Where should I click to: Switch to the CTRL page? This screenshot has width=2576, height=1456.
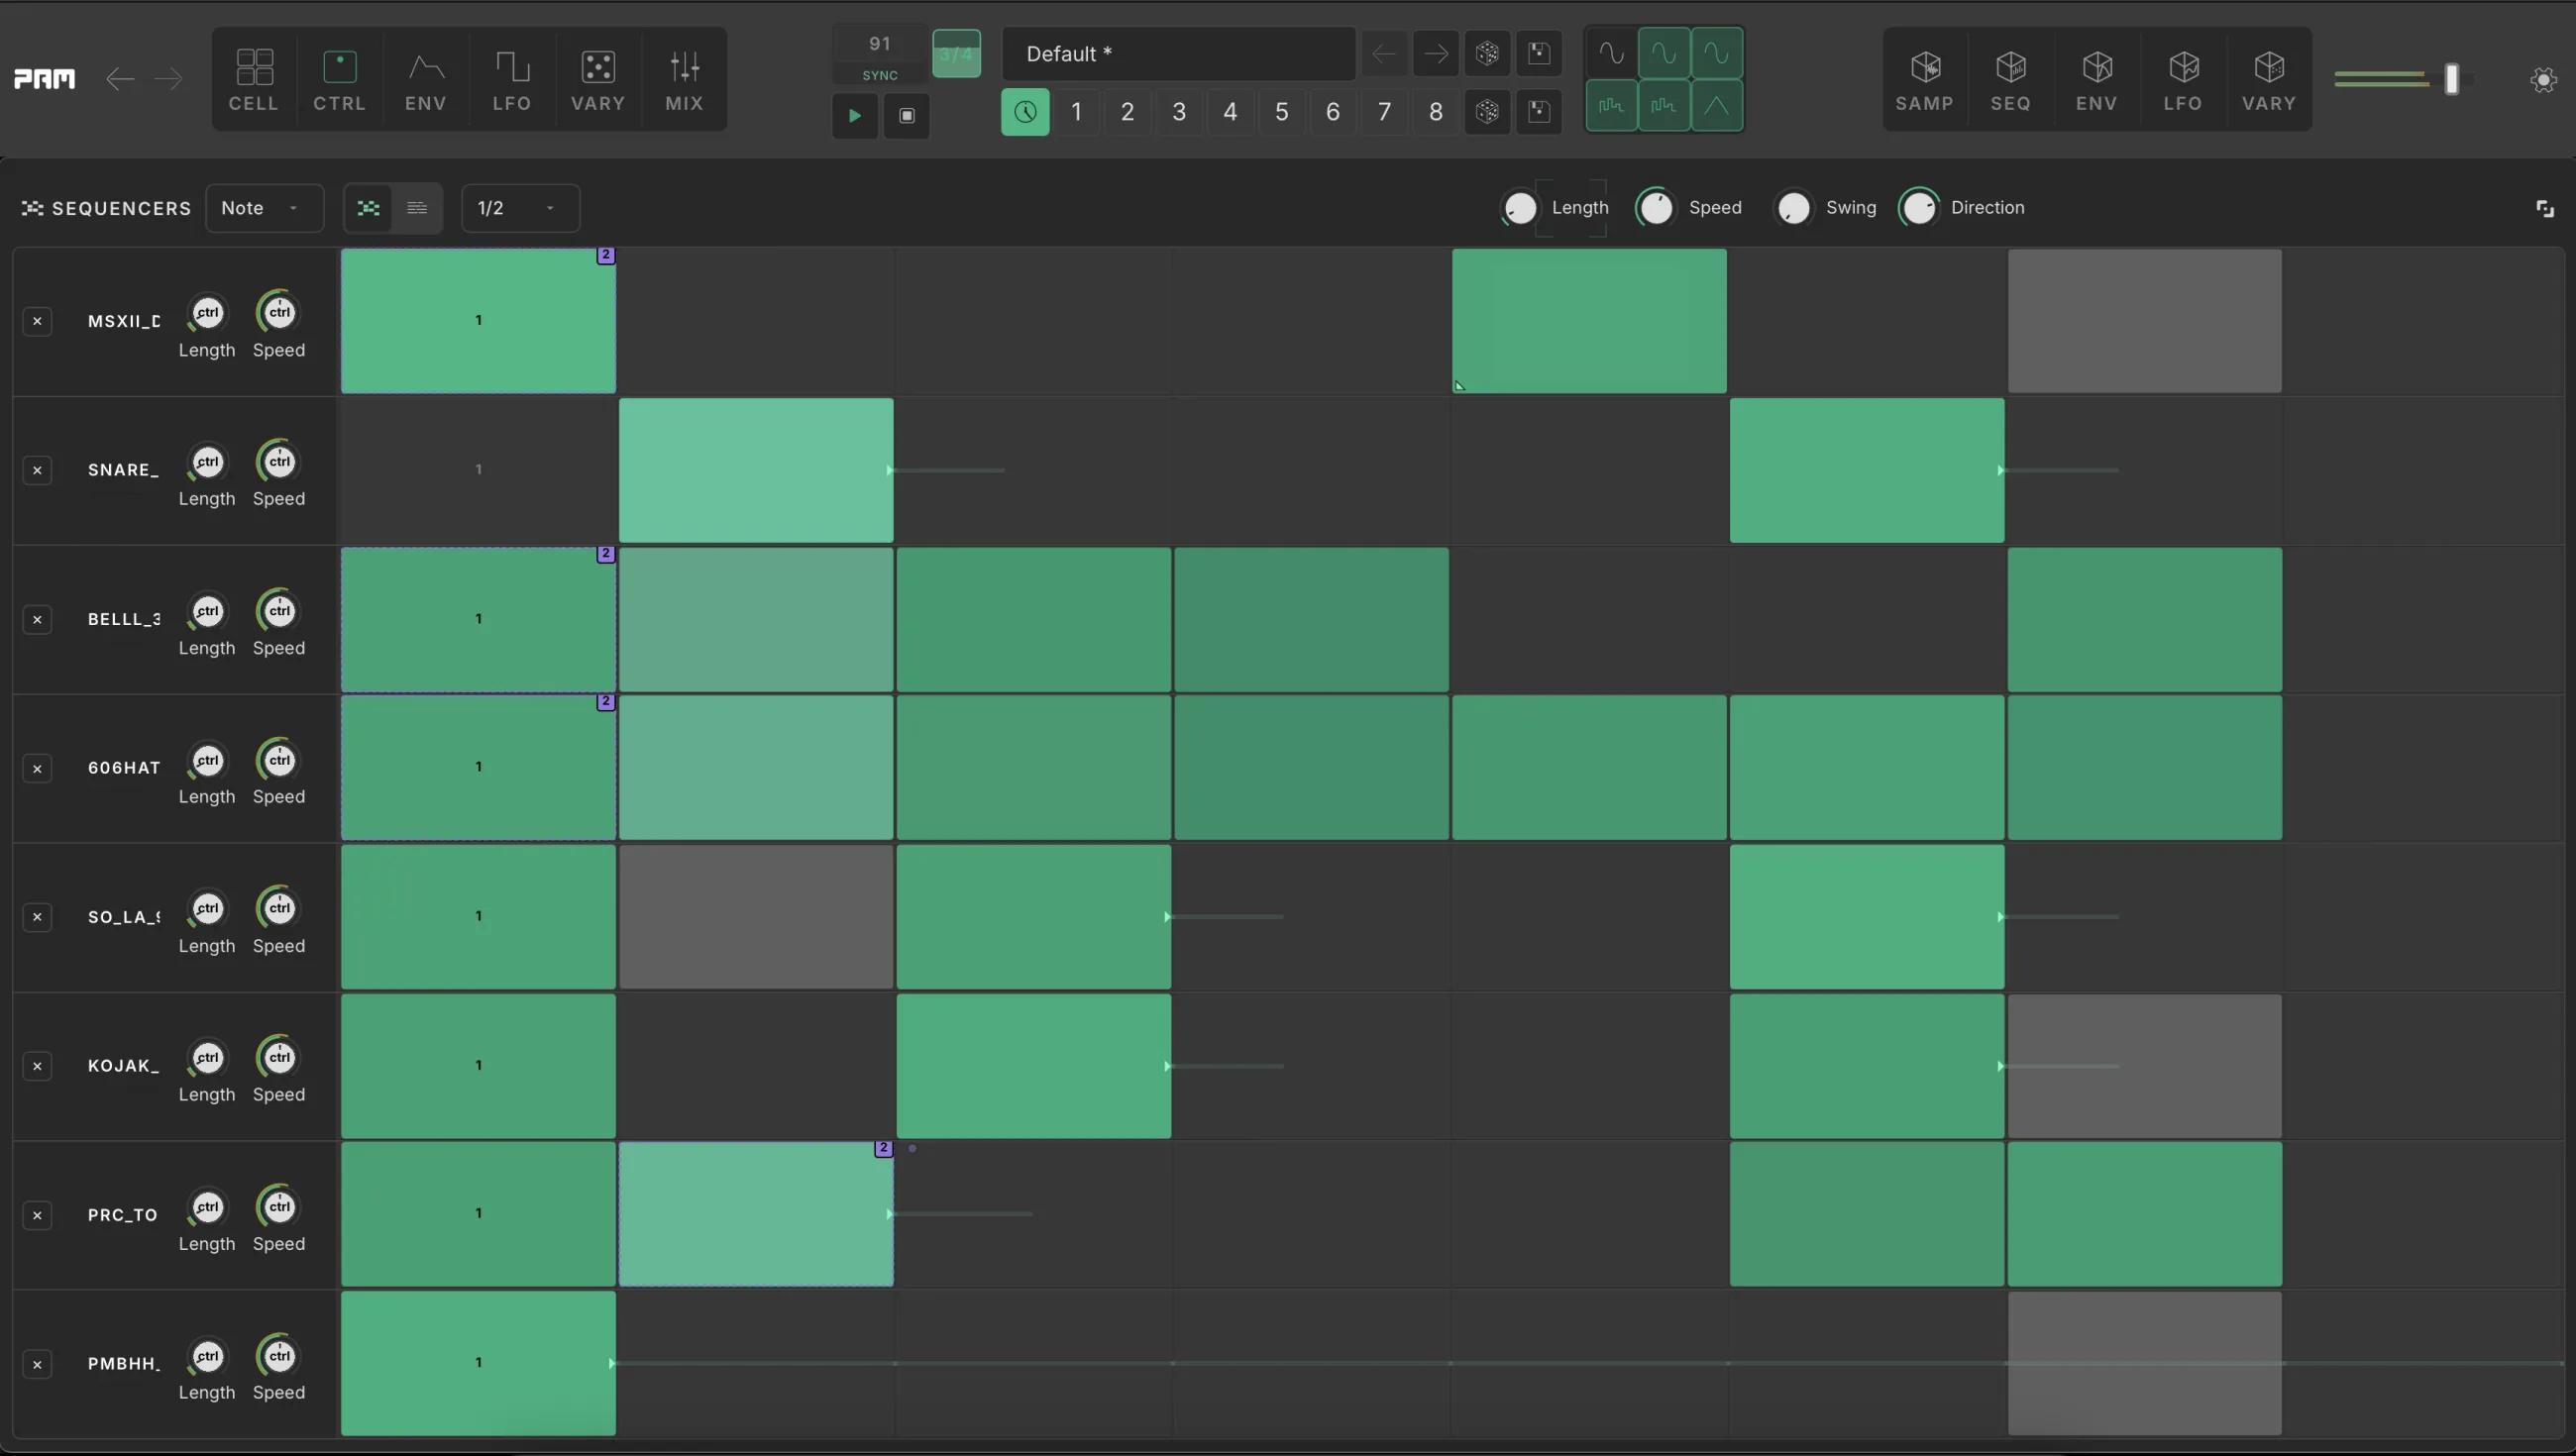pos(340,79)
